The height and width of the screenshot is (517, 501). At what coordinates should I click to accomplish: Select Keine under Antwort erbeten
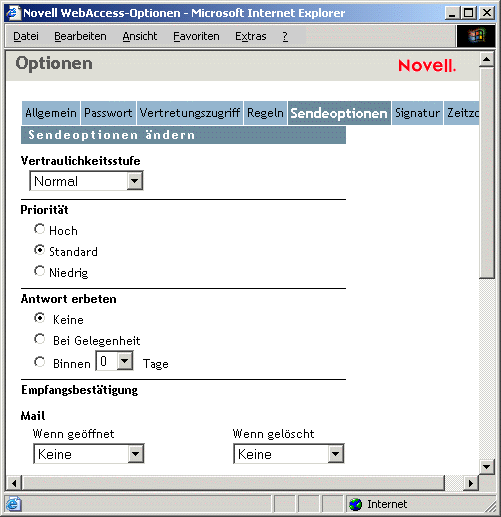(x=39, y=318)
